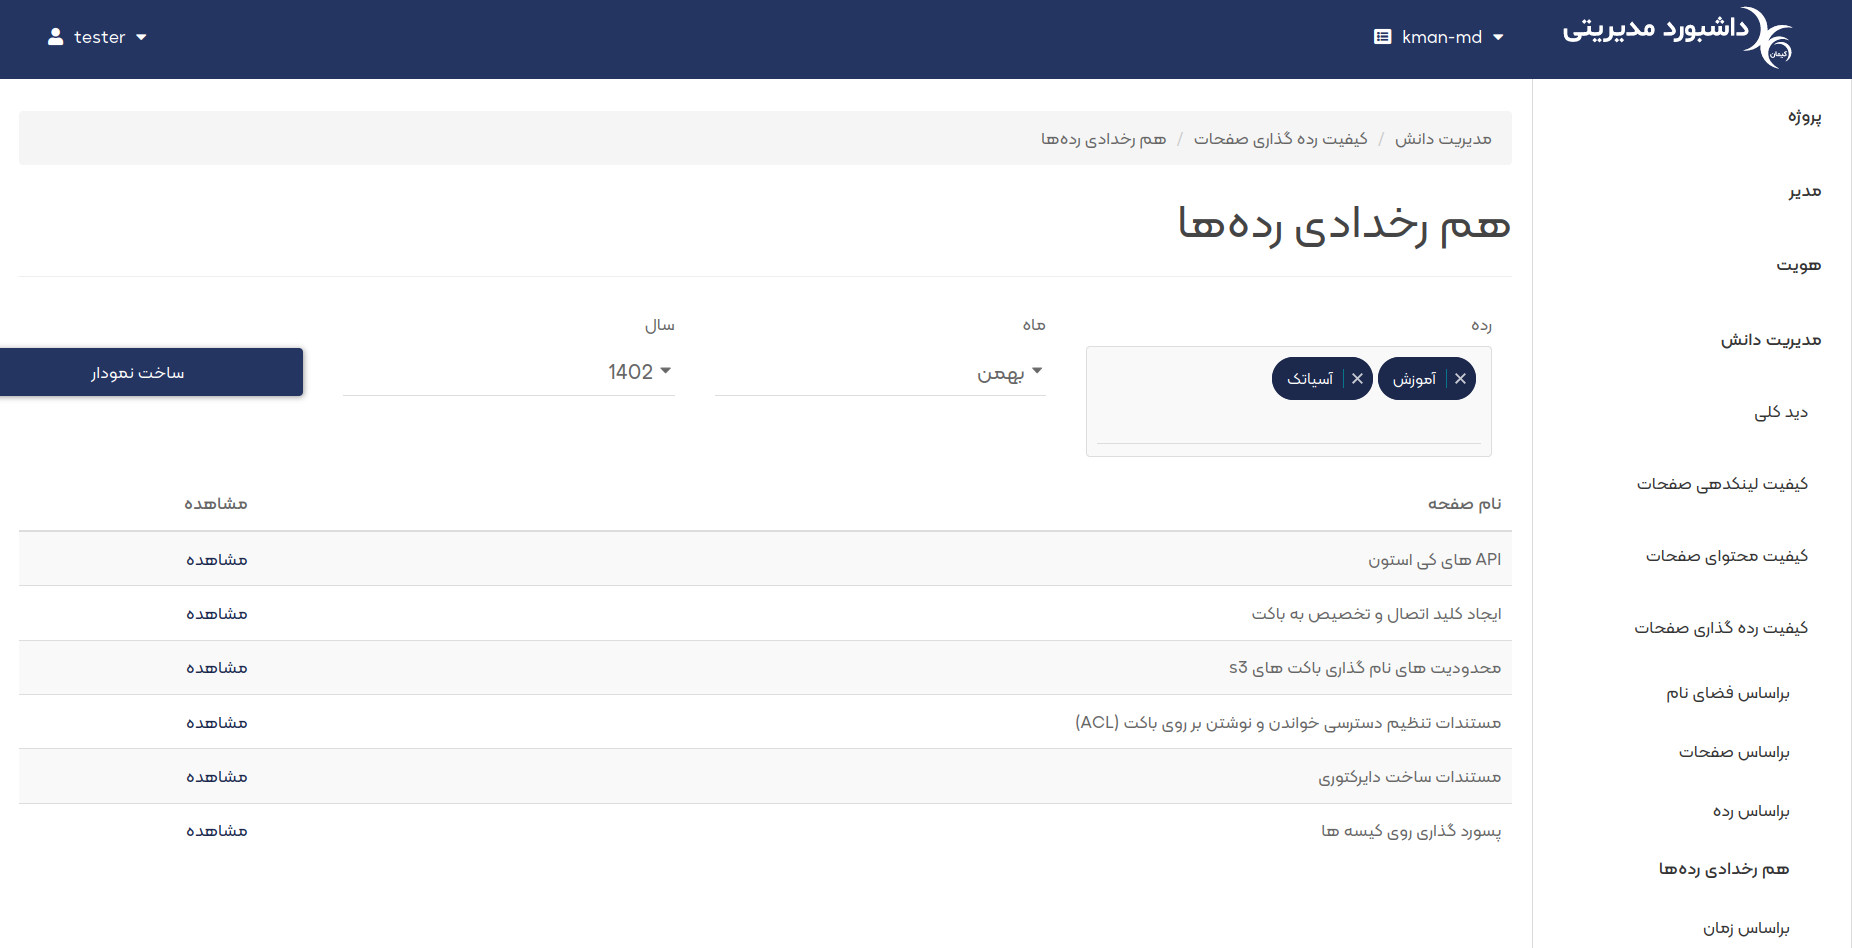Screen dimensions: 1852x948
Task: Click page name مستندات ساخت دایرکتوری
Action: pos(1409,777)
